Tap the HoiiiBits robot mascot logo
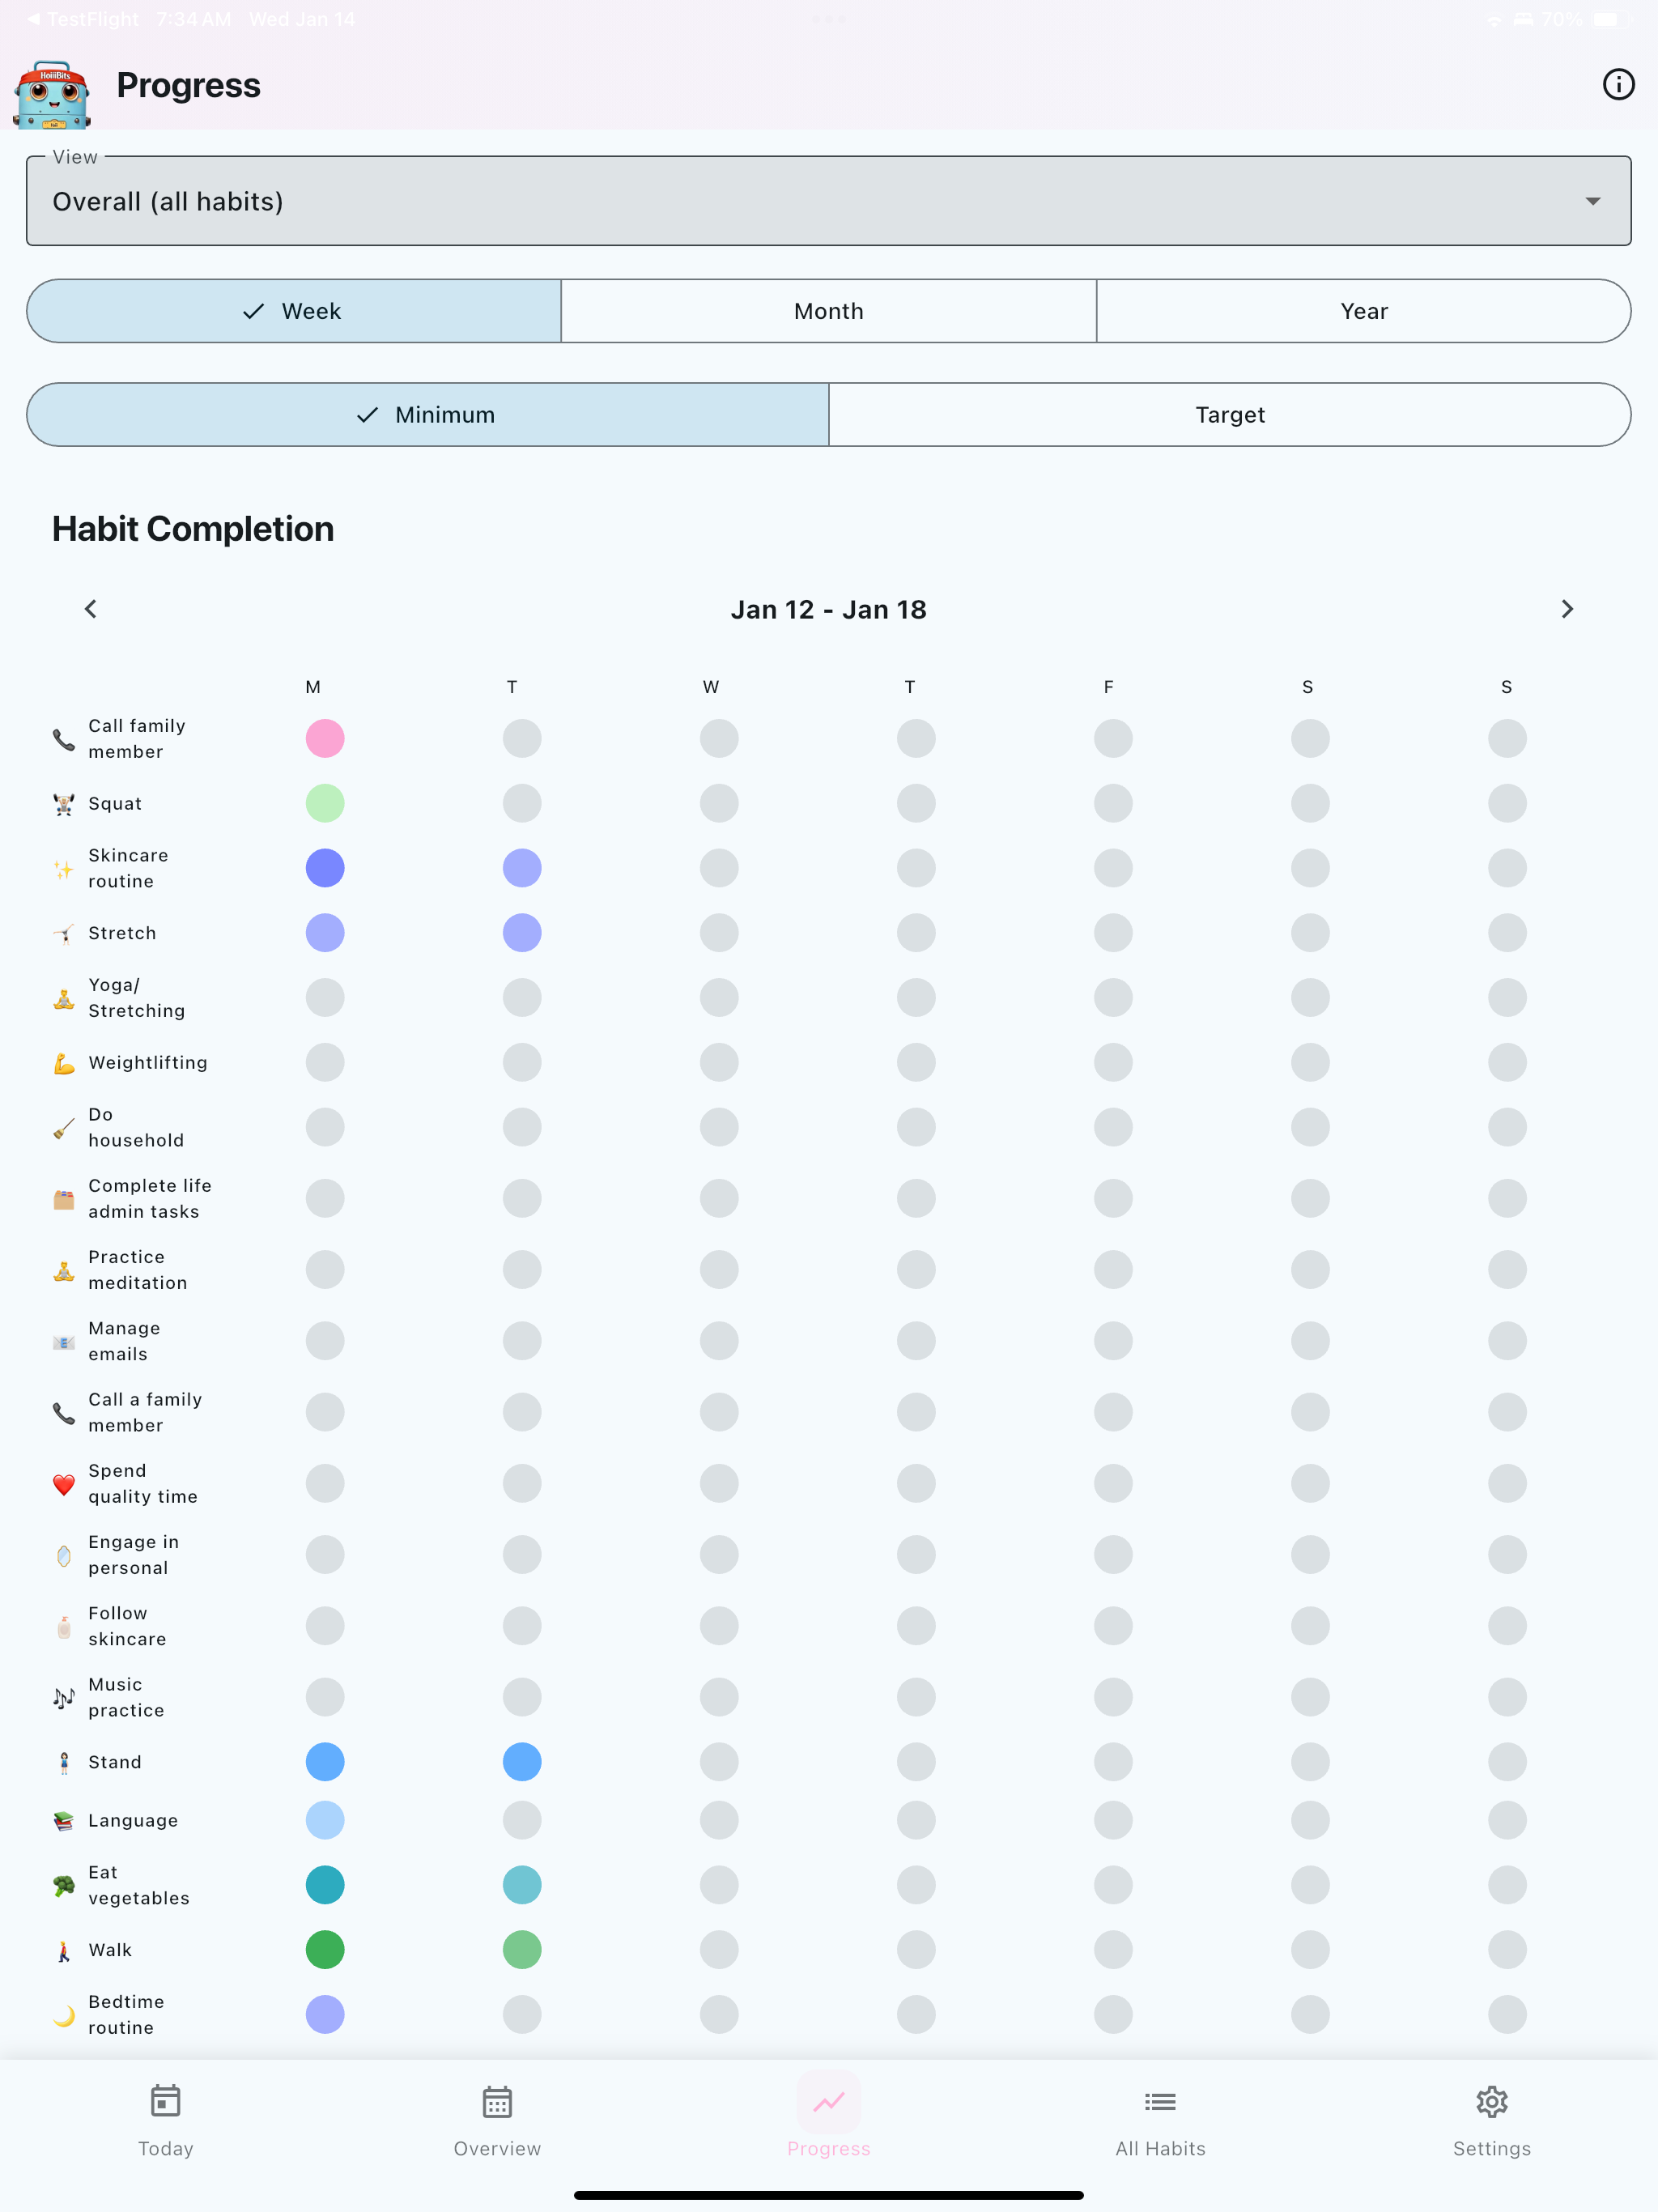This screenshot has width=1658, height=2212. (x=52, y=94)
